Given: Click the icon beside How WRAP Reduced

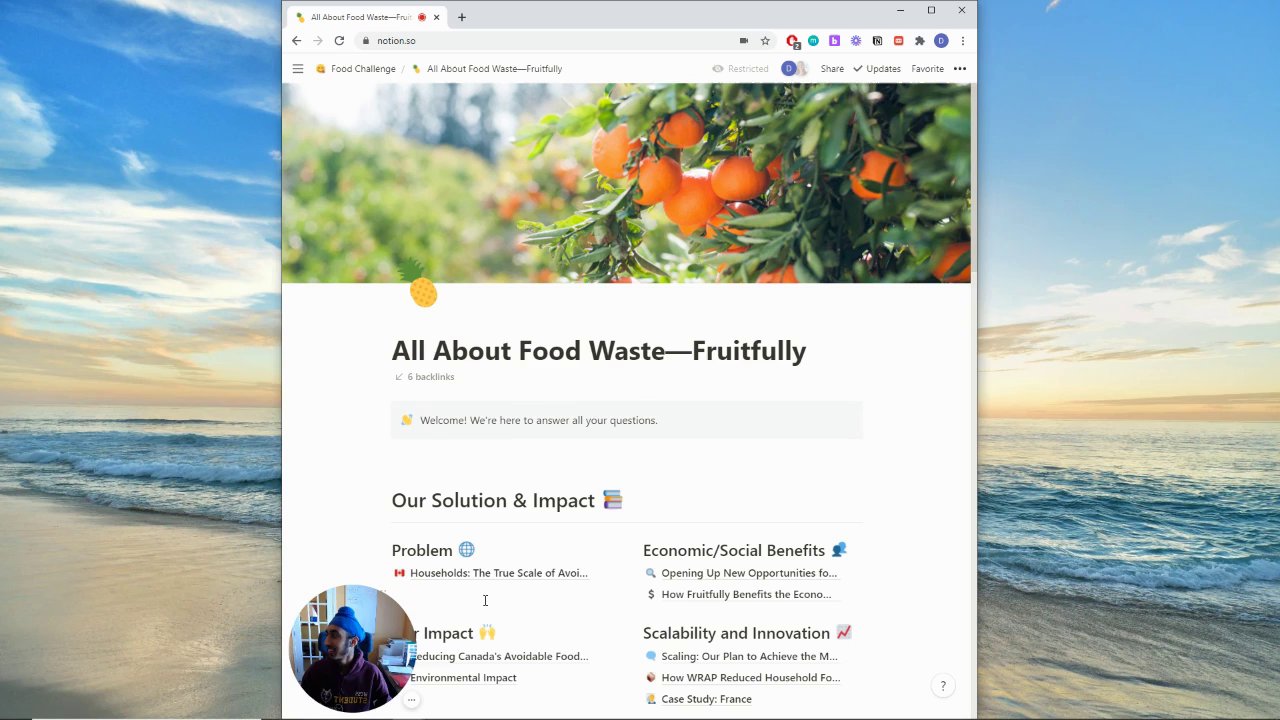Looking at the screenshot, I should click(x=651, y=677).
